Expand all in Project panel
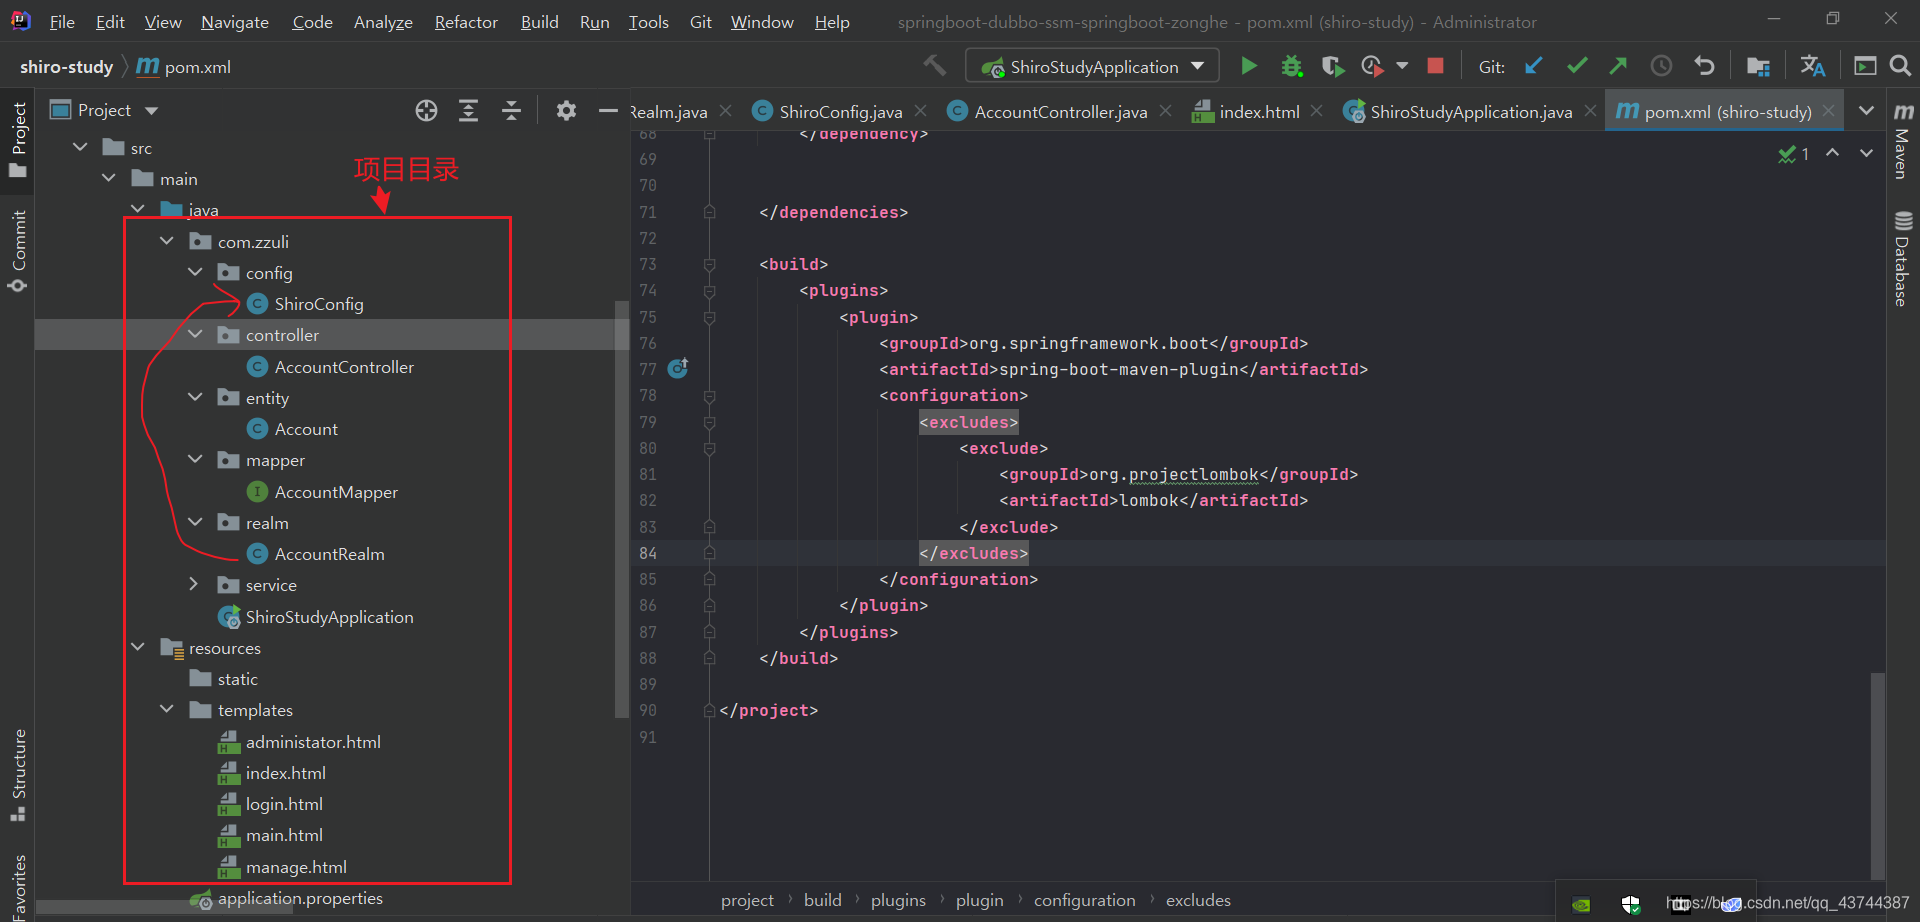This screenshot has width=1920, height=922. point(468,111)
